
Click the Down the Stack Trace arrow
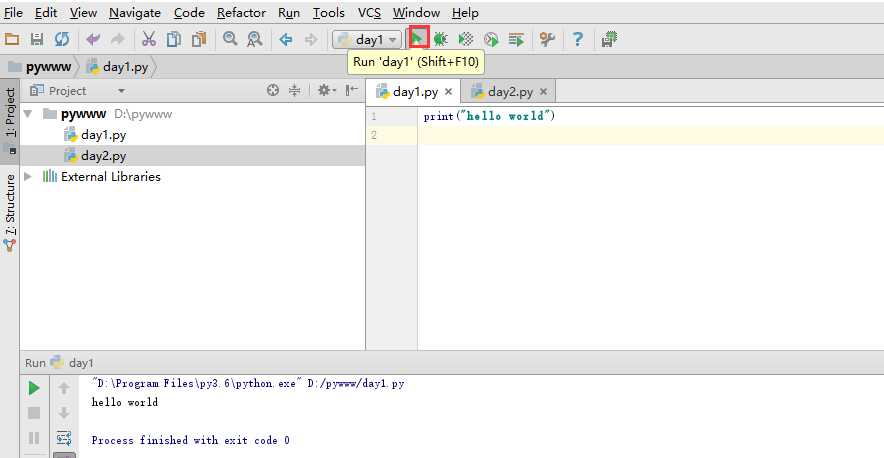64,413
